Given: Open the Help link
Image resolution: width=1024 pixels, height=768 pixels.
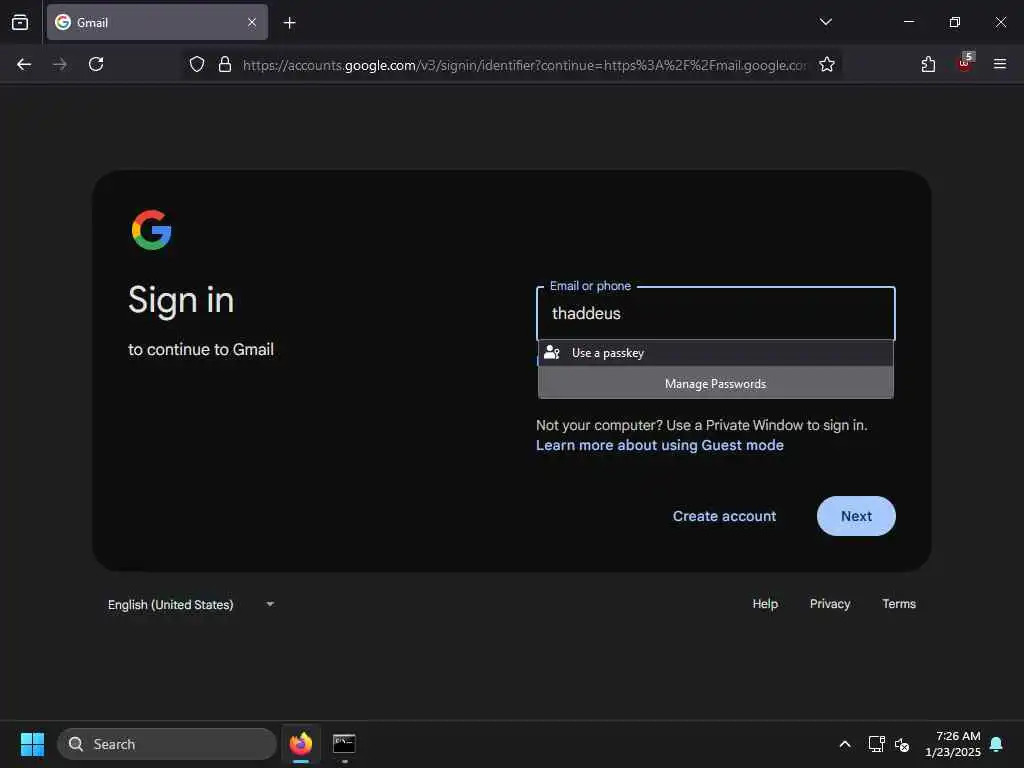Looking at the screenshot, I should coord(765,604).
